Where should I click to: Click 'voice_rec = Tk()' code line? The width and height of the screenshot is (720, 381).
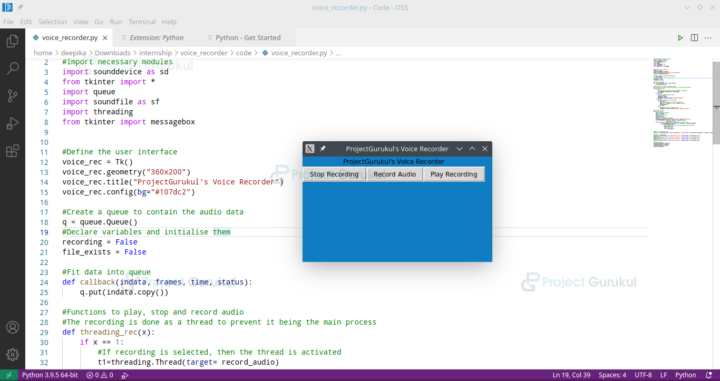pos(97,162)
